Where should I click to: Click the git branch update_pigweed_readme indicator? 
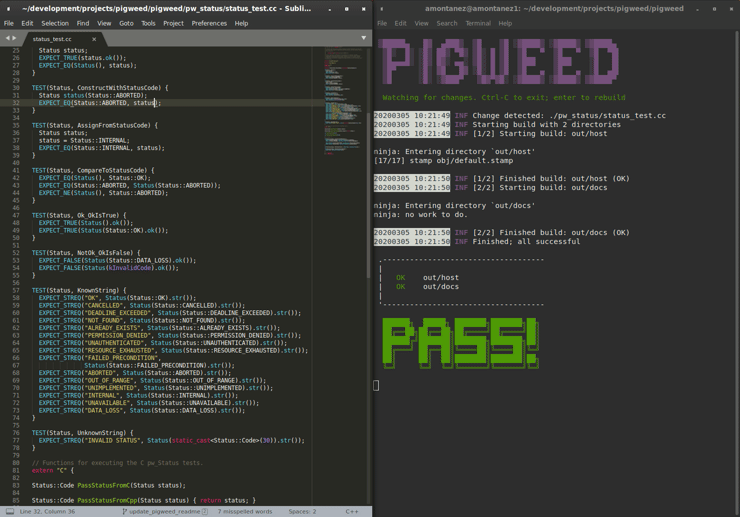click(164, 511)
